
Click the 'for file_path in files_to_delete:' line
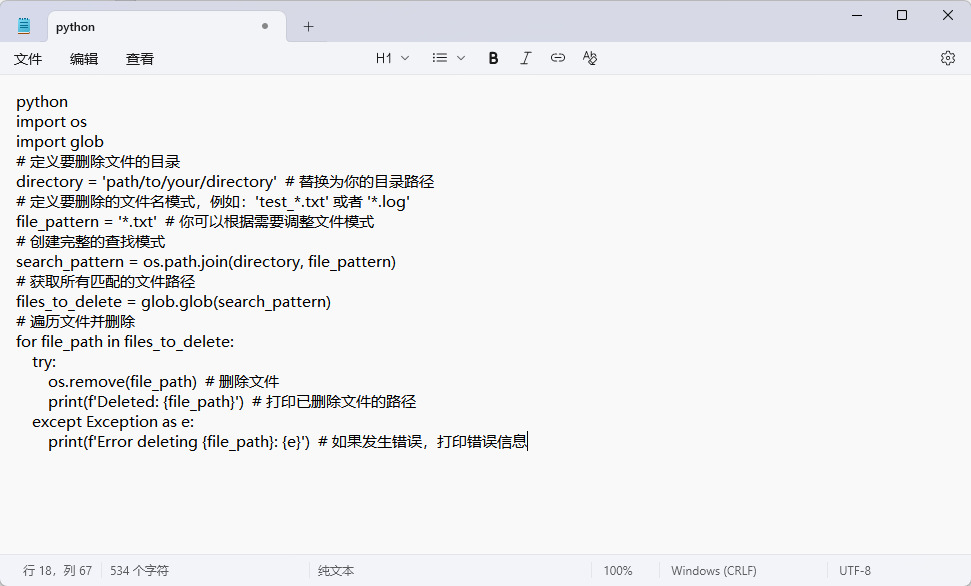125,341
